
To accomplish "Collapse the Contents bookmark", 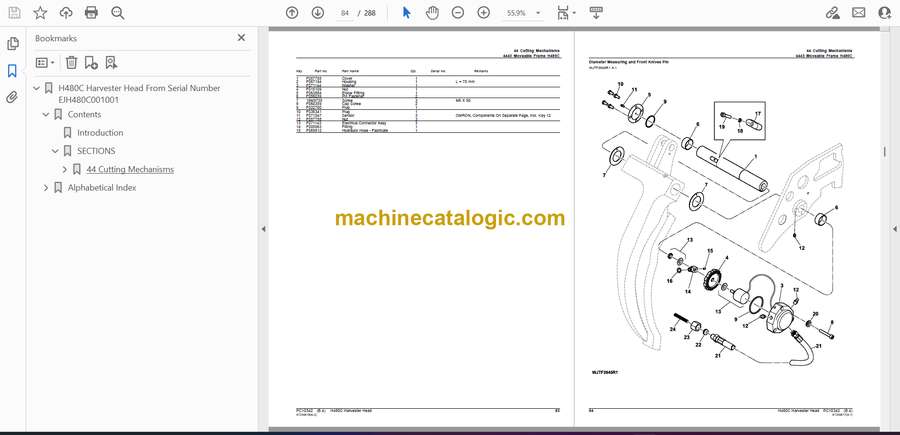I will coord(46,115).
